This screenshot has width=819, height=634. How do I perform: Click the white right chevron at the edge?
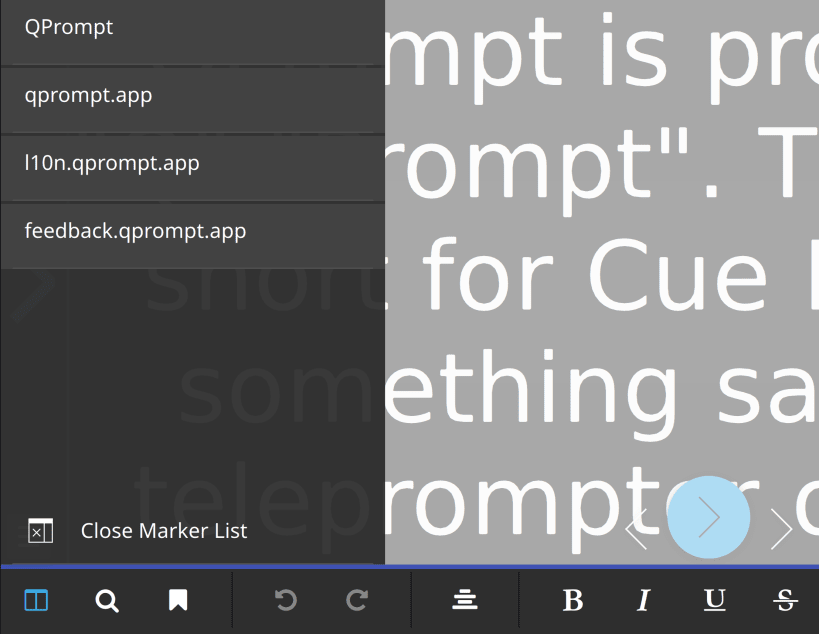tap(781, 529)
